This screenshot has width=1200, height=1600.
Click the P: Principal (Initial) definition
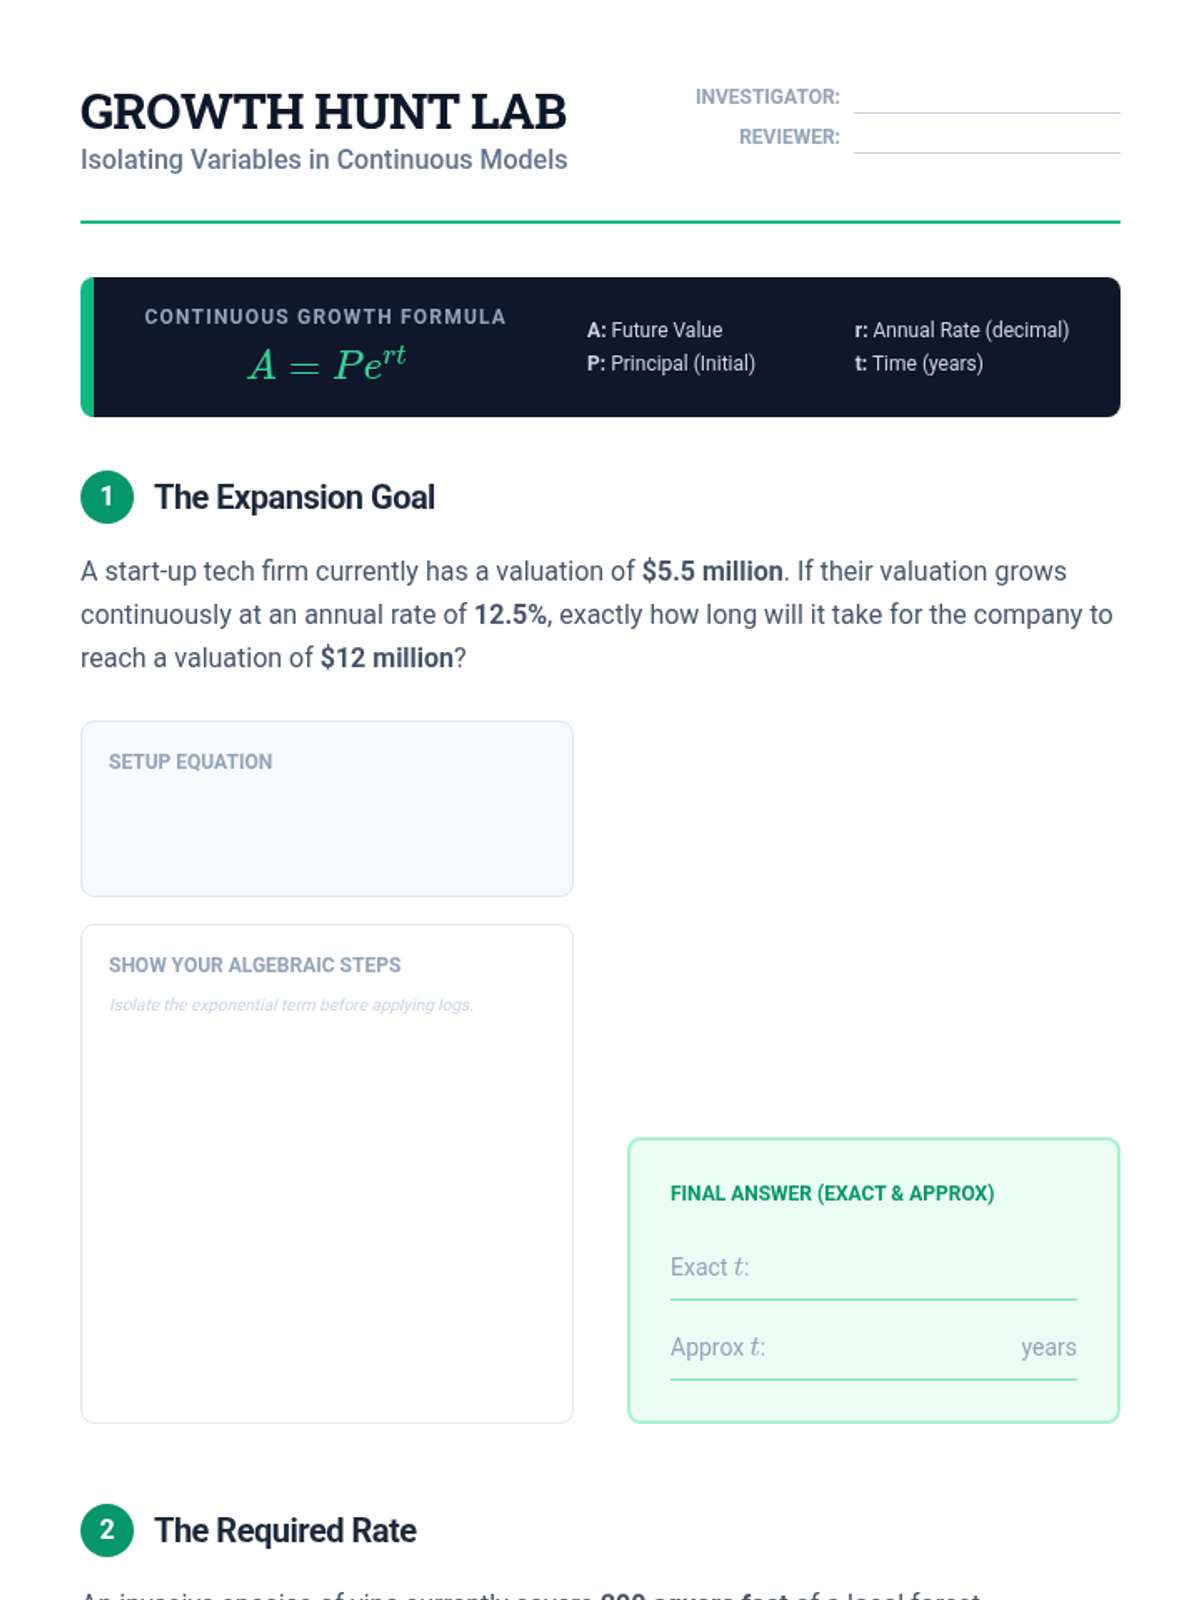(x=670, y=363)
